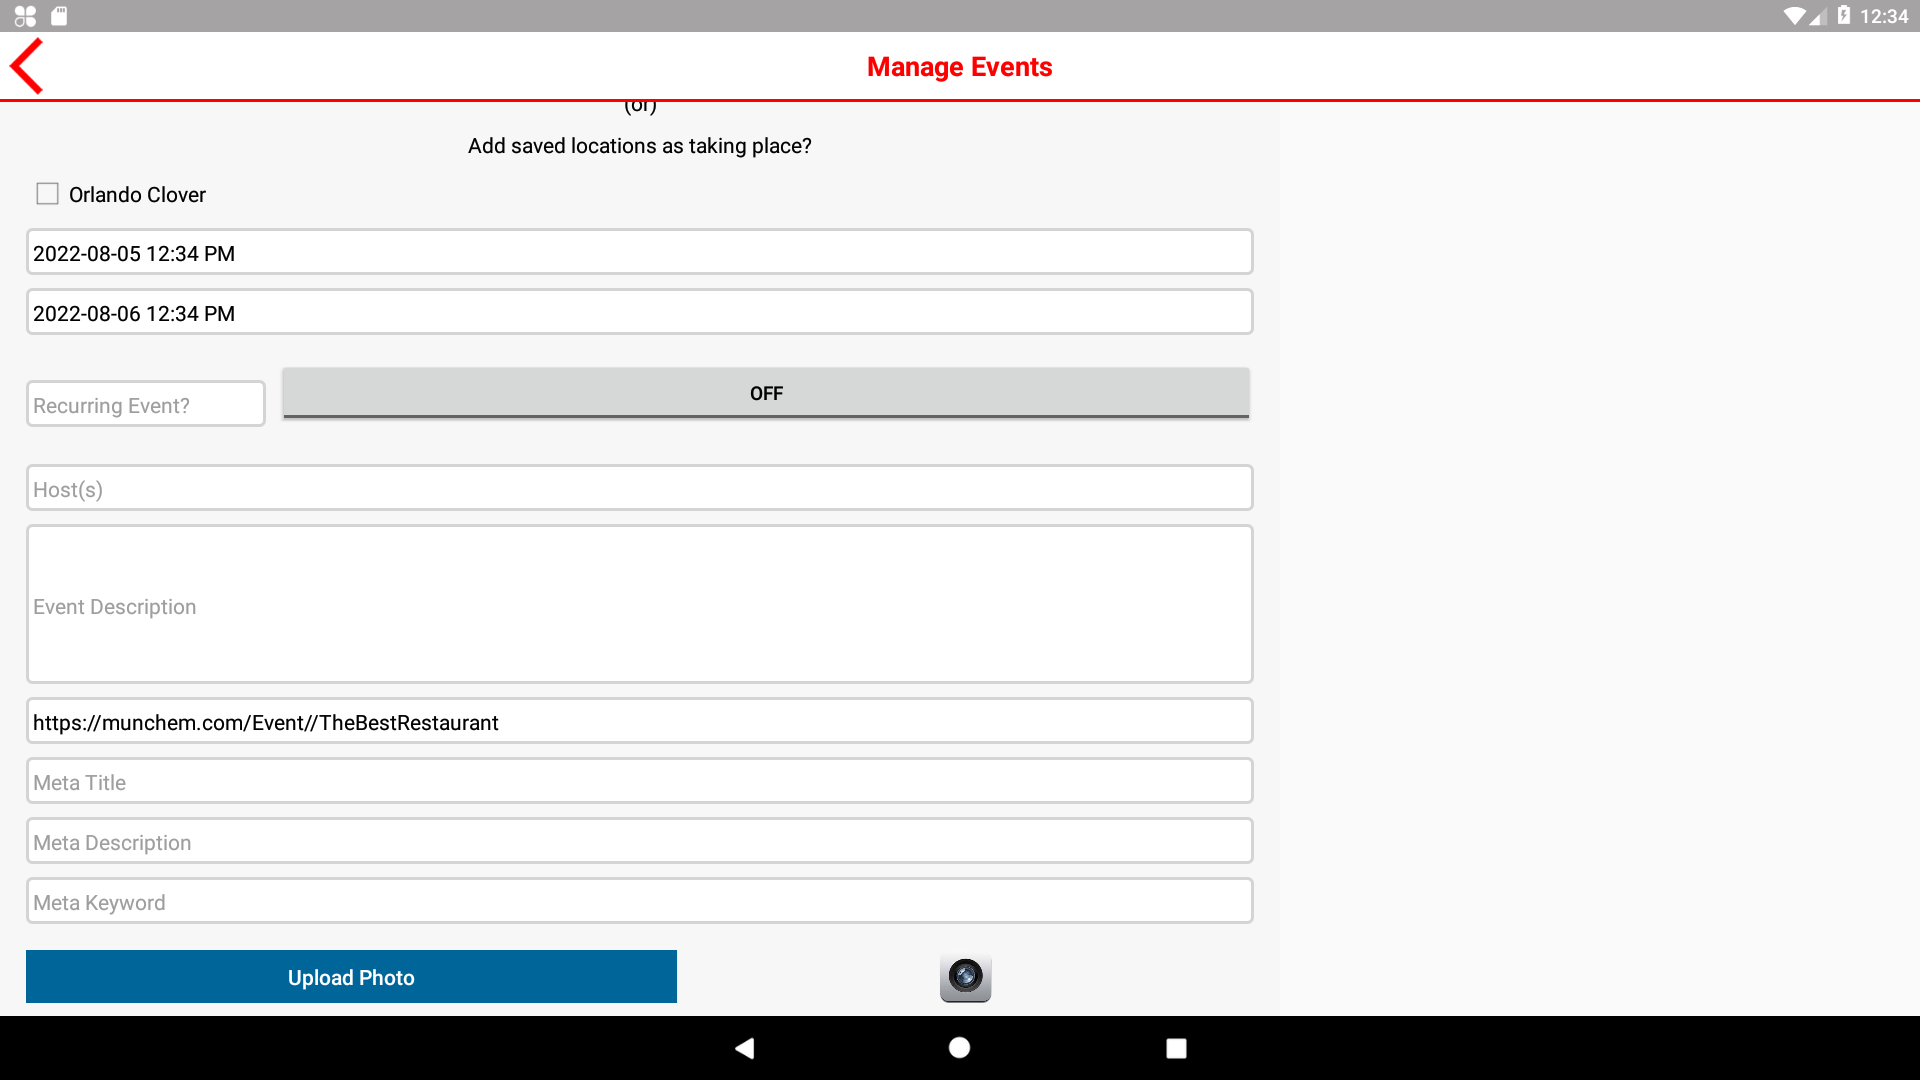This screenshot has width=1920, height=1080.
Task: Focus the Meta Keyword field
Action: point(639,902)
